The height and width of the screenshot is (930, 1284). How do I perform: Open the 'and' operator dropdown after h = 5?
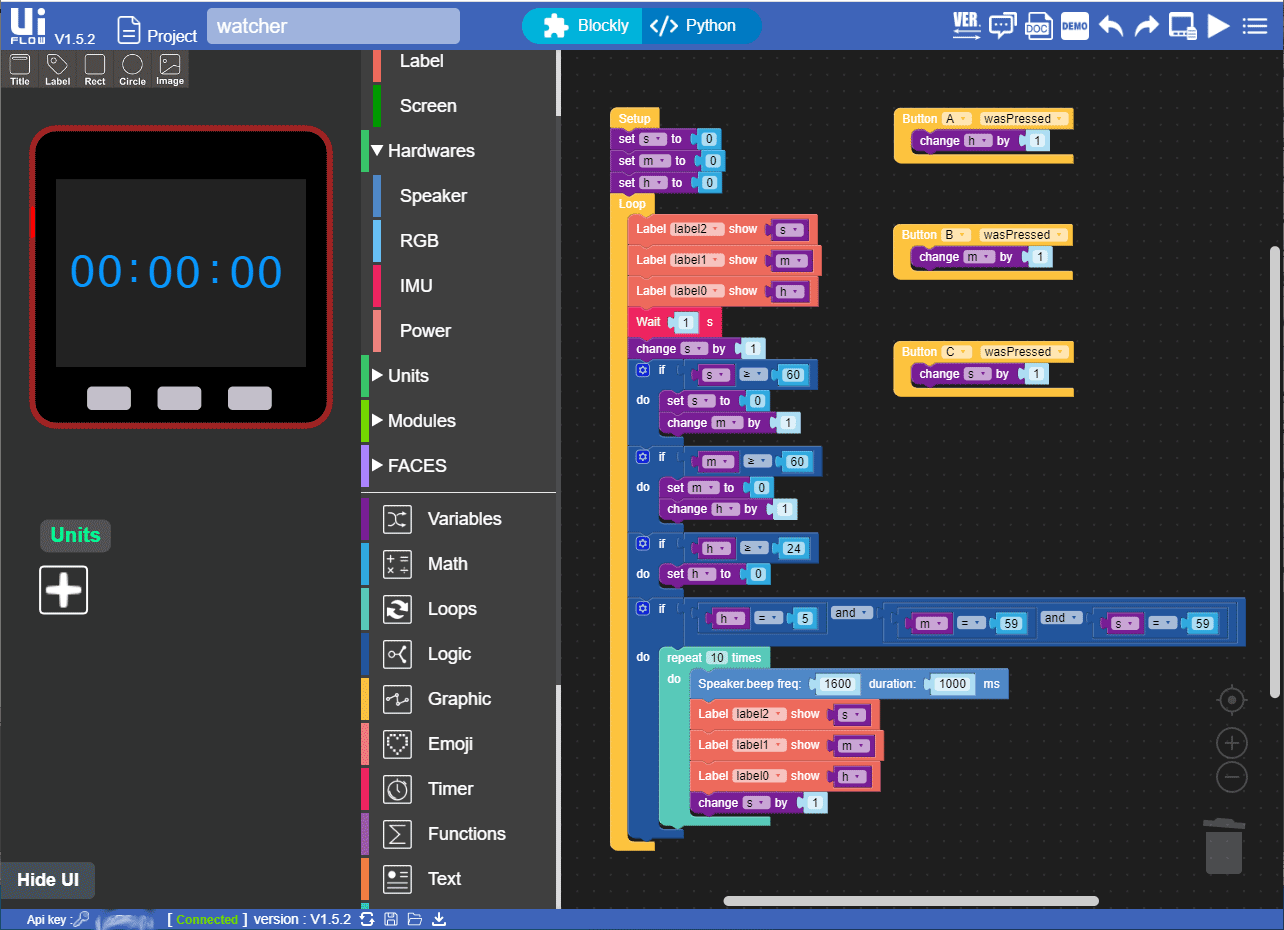(x=851, y=613)
